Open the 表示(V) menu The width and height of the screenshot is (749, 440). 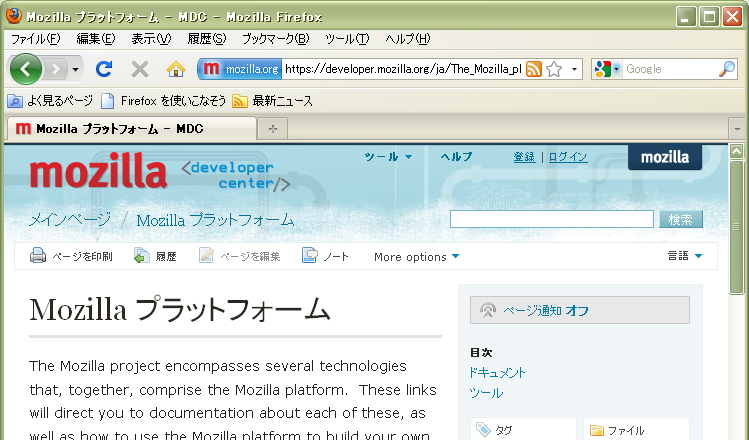(x=151, y=39)
